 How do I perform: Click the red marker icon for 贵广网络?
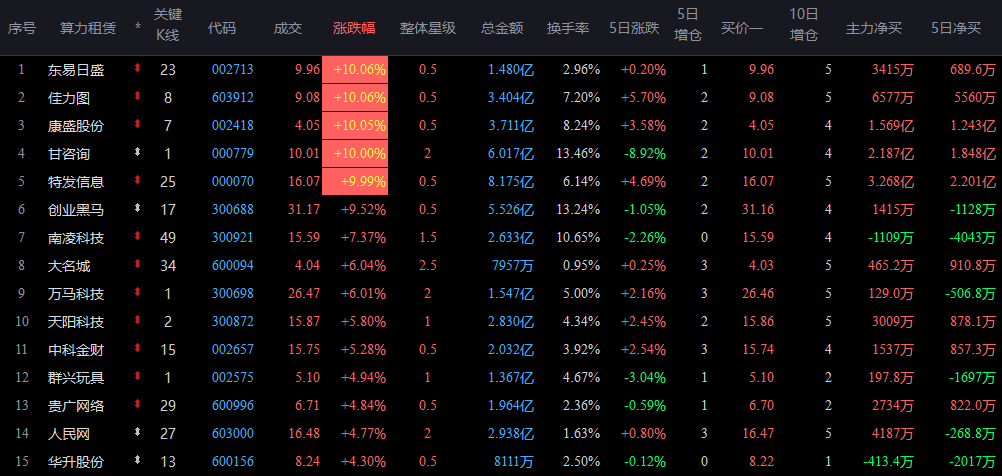137,404
